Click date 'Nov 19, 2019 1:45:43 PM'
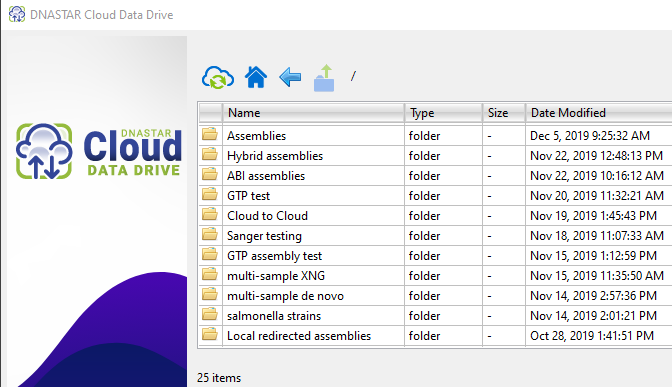Screen dimensions: 672x387 [x=593, y=216]
